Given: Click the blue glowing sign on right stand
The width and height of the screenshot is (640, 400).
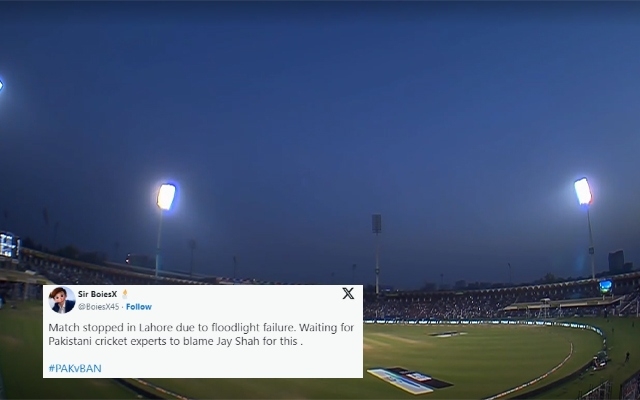Looking at the screenshot, I should point(606,286).
